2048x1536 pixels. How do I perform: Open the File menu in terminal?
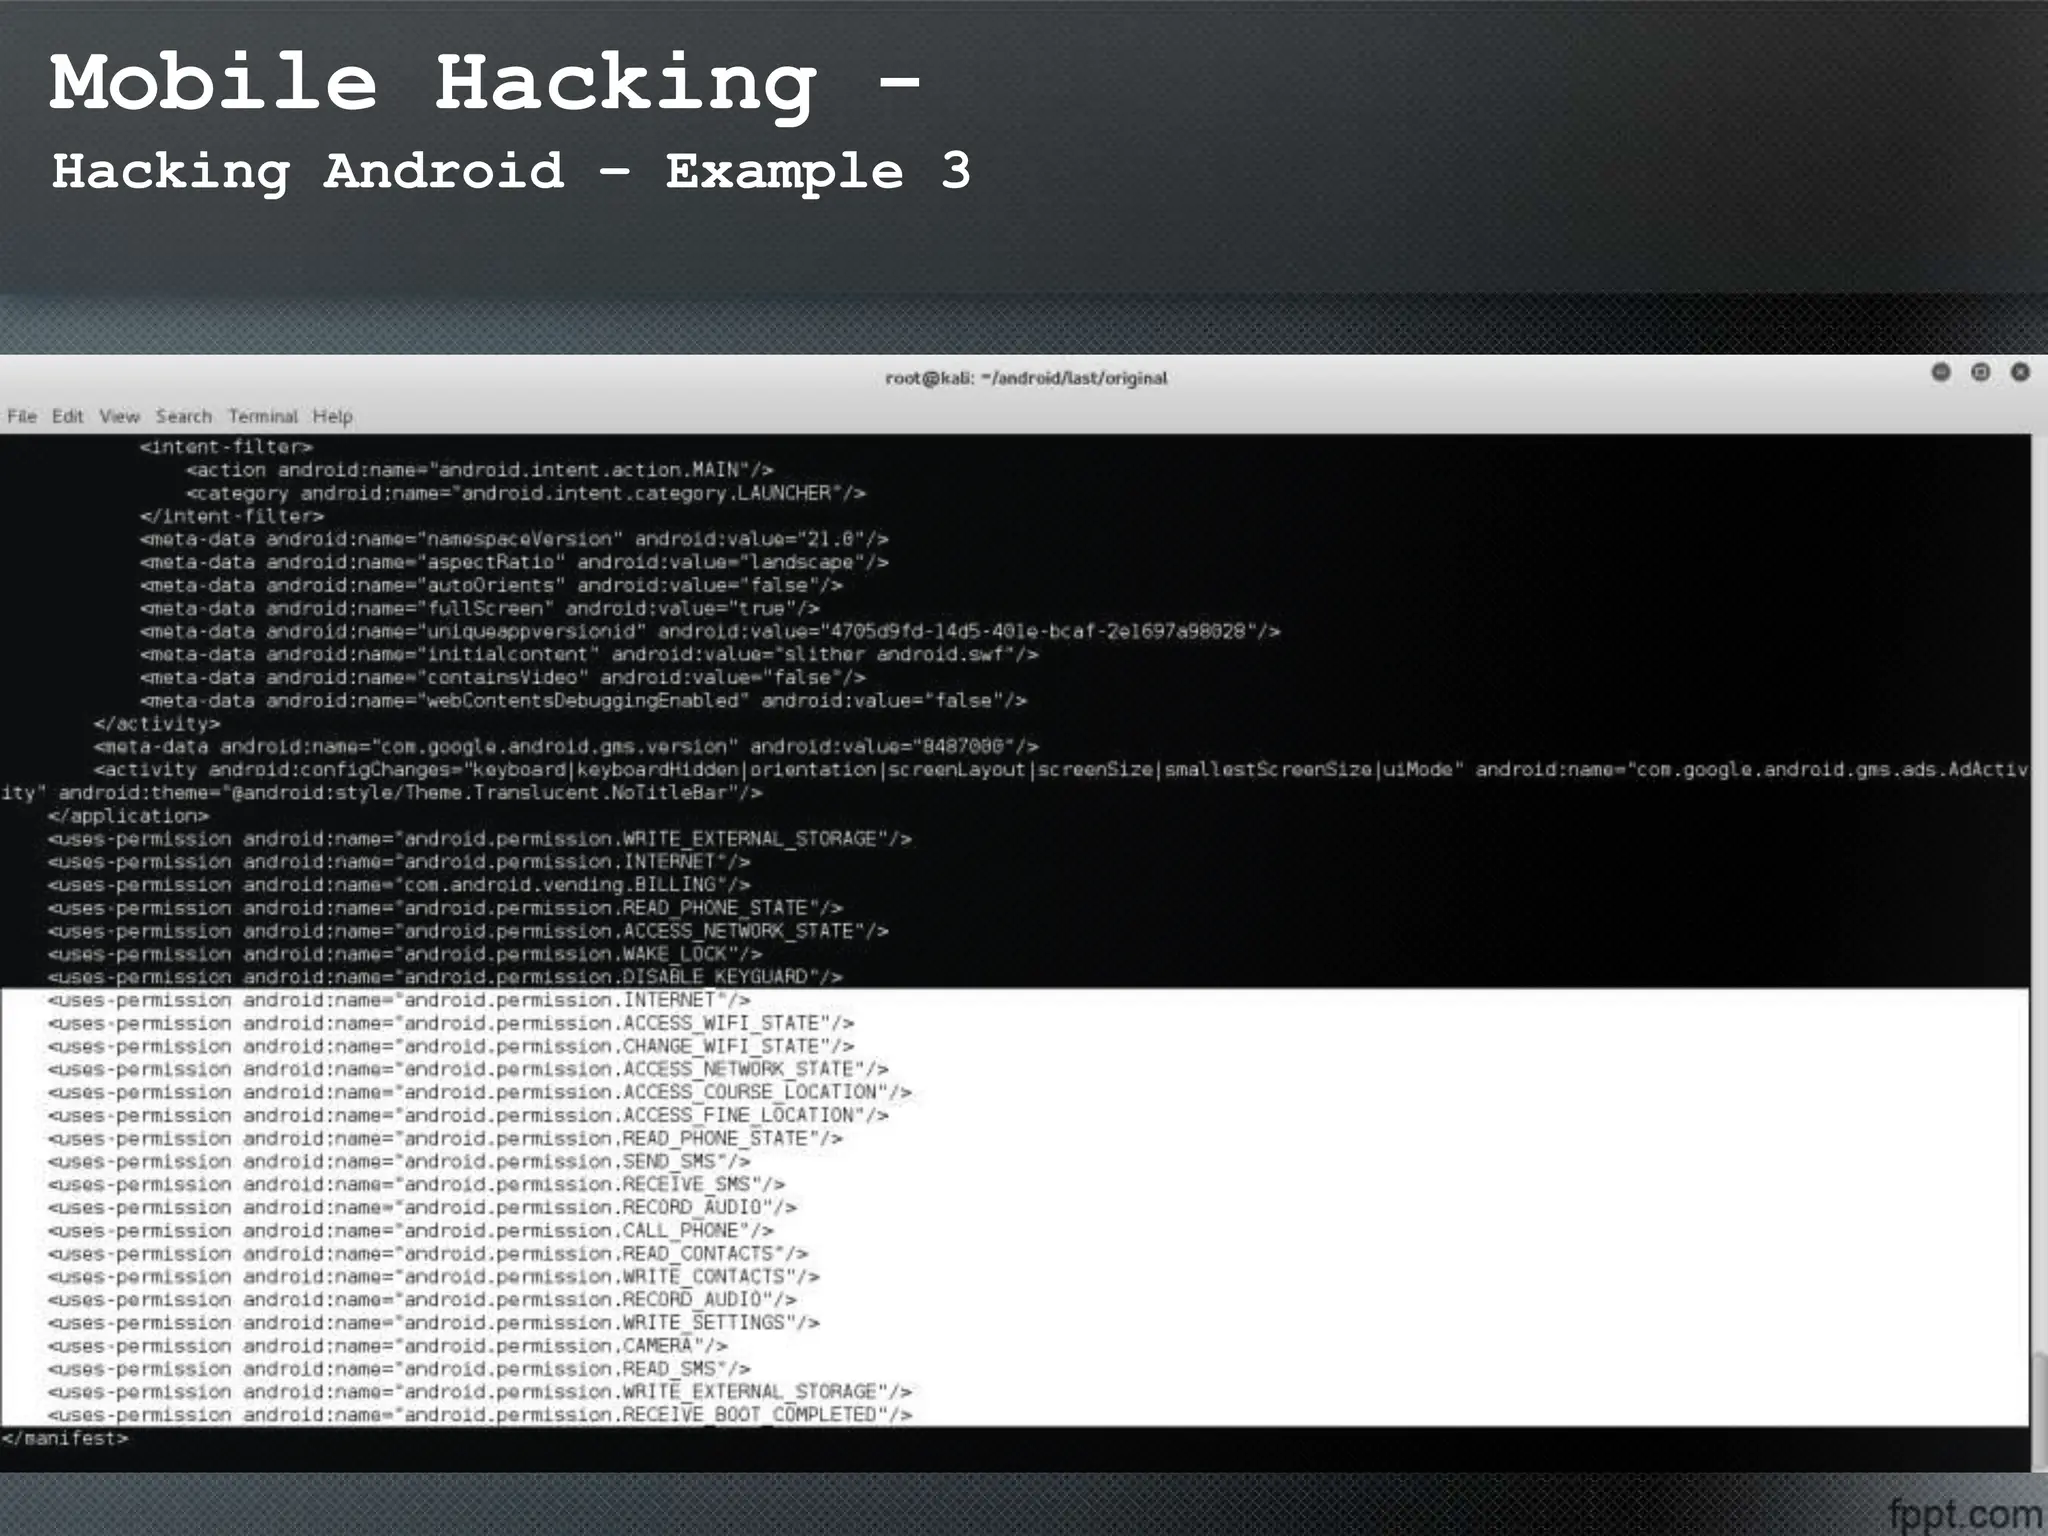point(22,416)
